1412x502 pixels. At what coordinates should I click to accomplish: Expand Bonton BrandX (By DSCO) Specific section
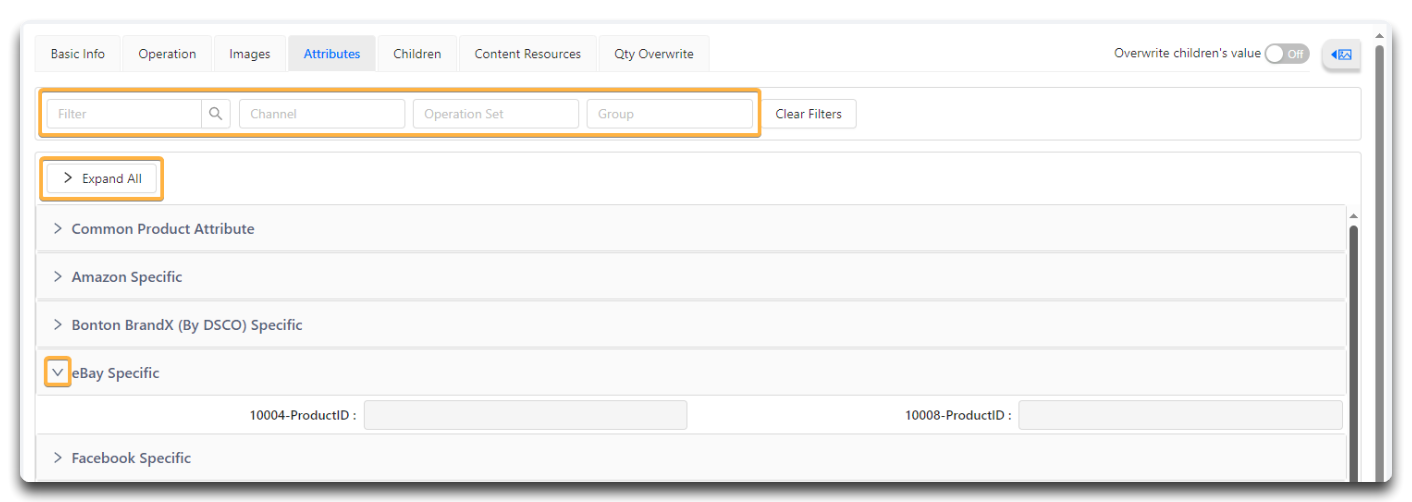691,325
